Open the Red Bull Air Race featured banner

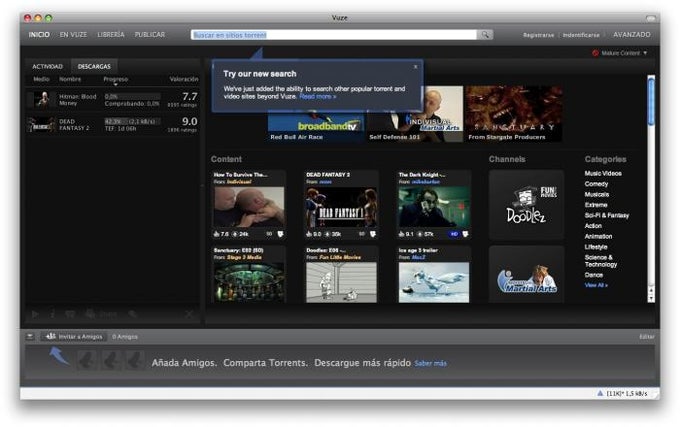pos(316,126)
